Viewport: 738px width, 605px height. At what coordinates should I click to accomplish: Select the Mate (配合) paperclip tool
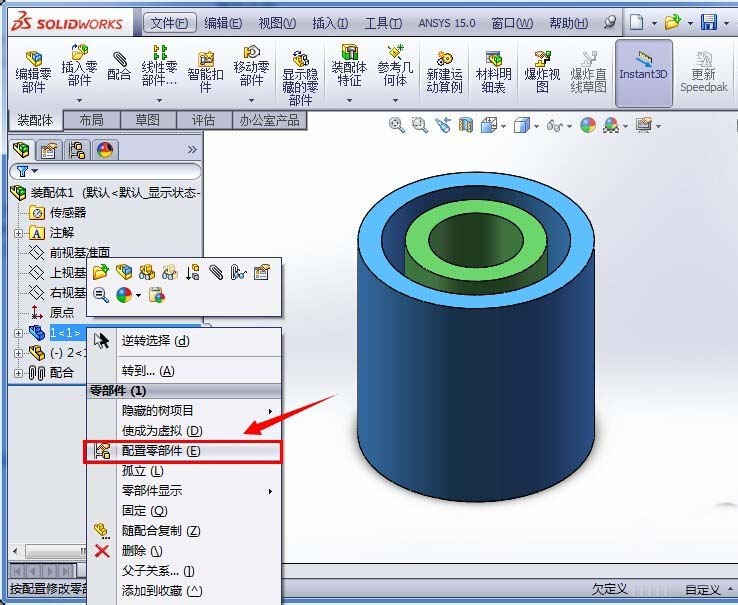[119, 65]
